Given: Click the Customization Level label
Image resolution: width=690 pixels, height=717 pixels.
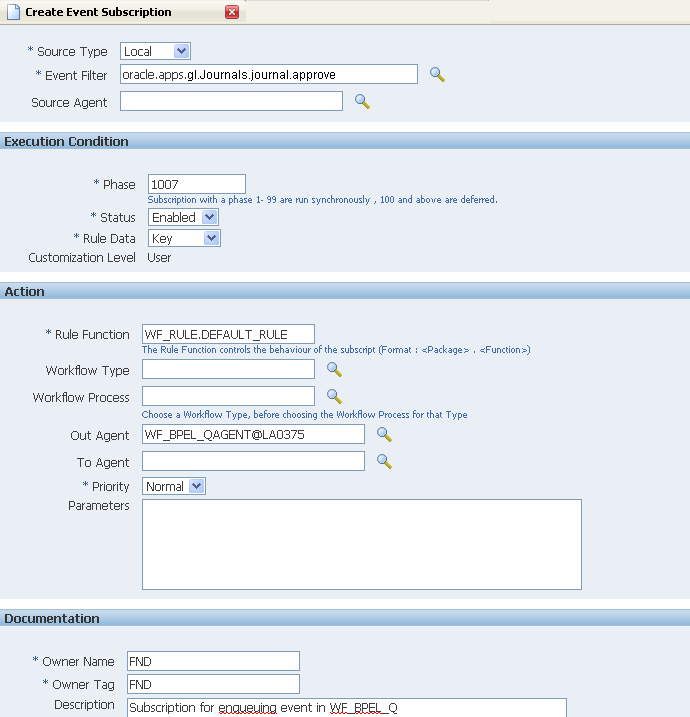Looking at the screenshot, I should (82, 258).
